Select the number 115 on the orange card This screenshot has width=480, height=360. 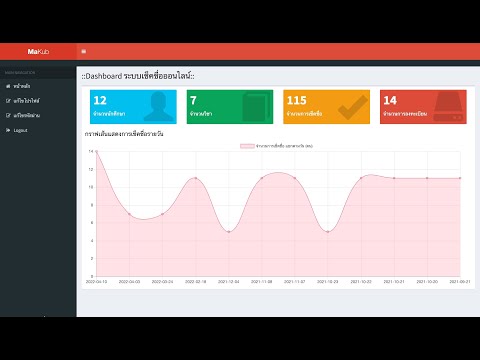pyautogui.click(x=296, y=100)
